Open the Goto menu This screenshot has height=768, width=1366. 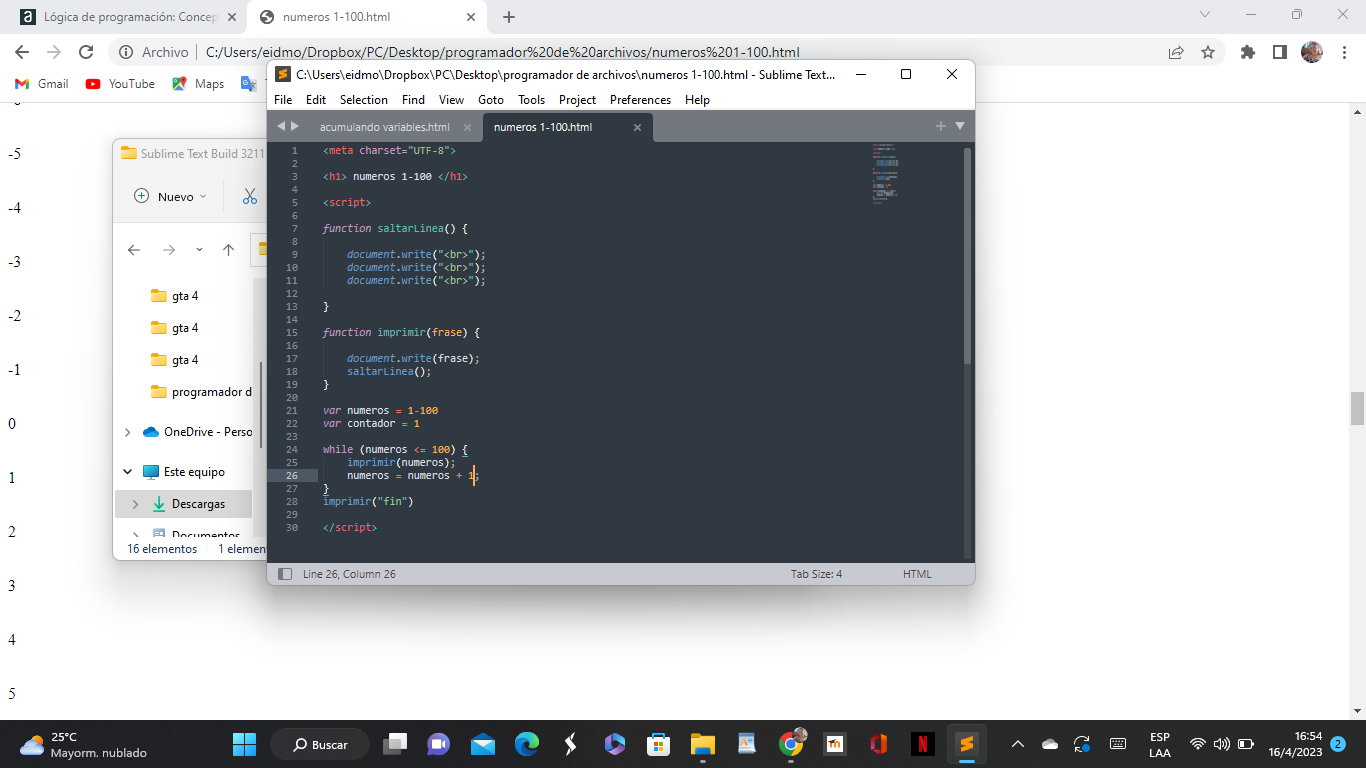[x=491, y=100]
